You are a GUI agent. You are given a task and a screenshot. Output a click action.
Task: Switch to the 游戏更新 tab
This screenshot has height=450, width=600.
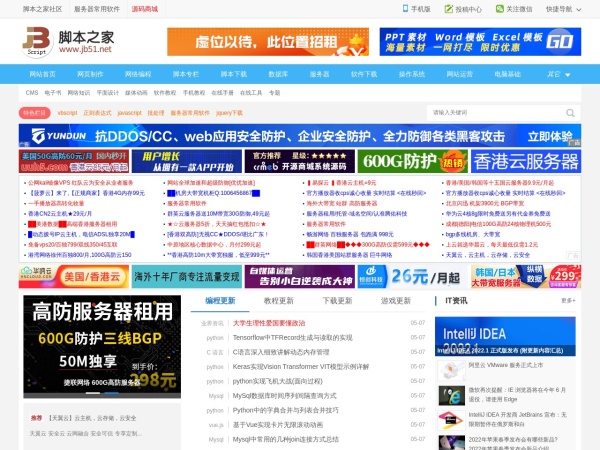click(395, 300)
